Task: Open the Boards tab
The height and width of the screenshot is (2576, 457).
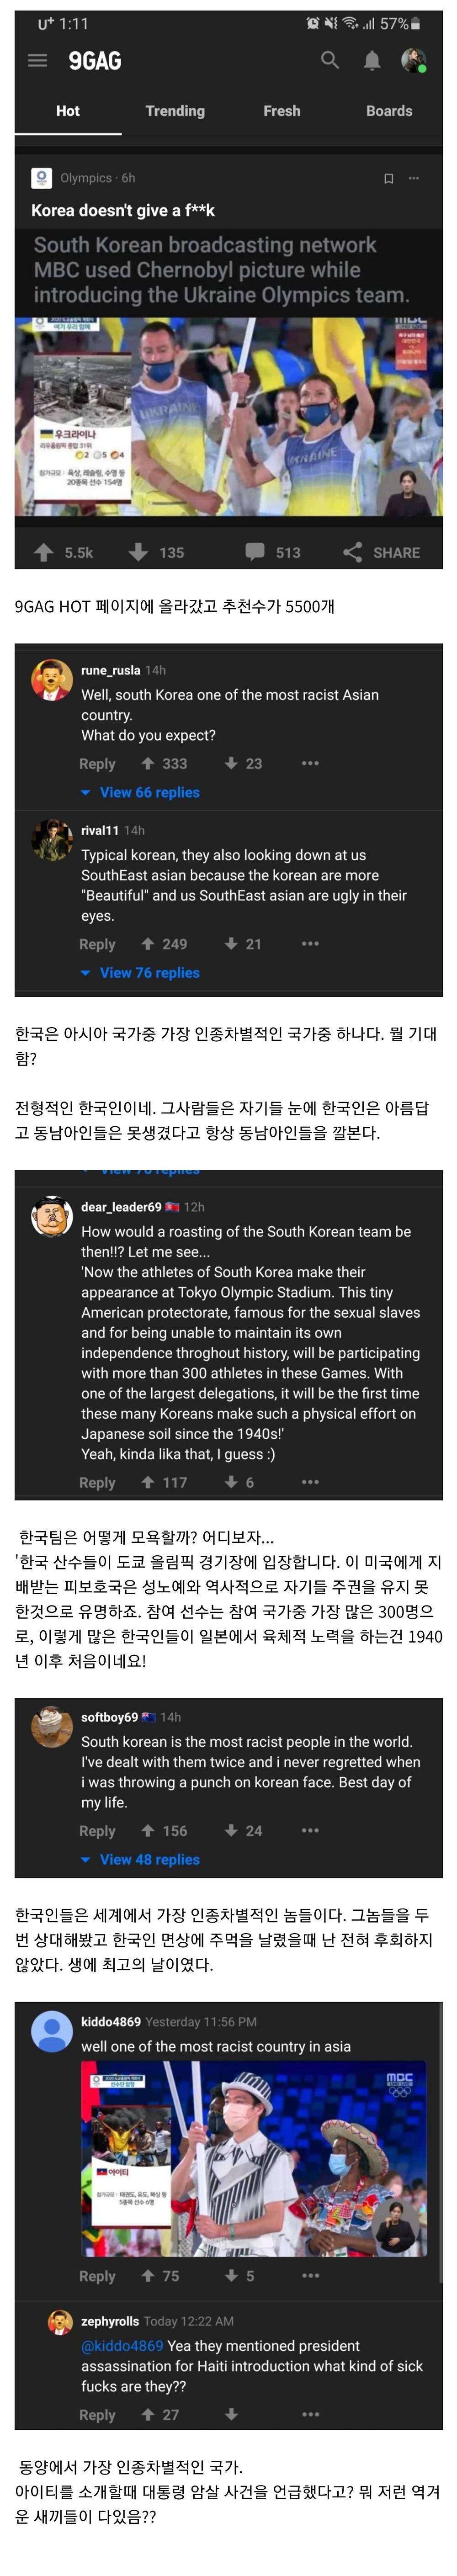Action: tap(389, 111)
